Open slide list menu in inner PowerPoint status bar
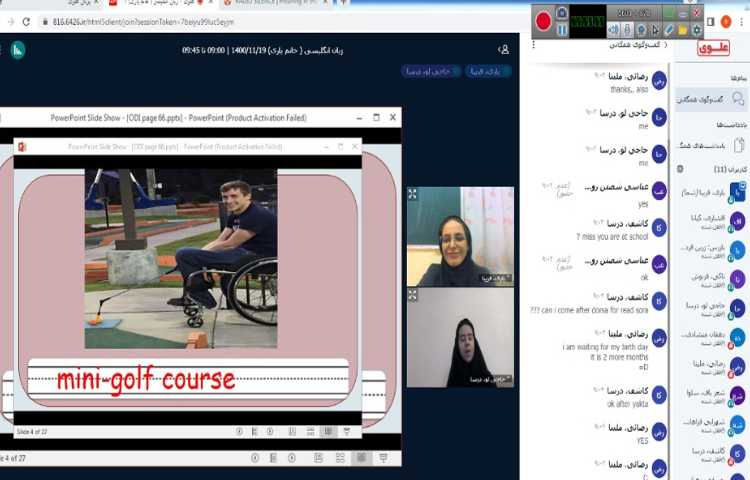Screen dimensions: 750x480 (x=254, y=432)
